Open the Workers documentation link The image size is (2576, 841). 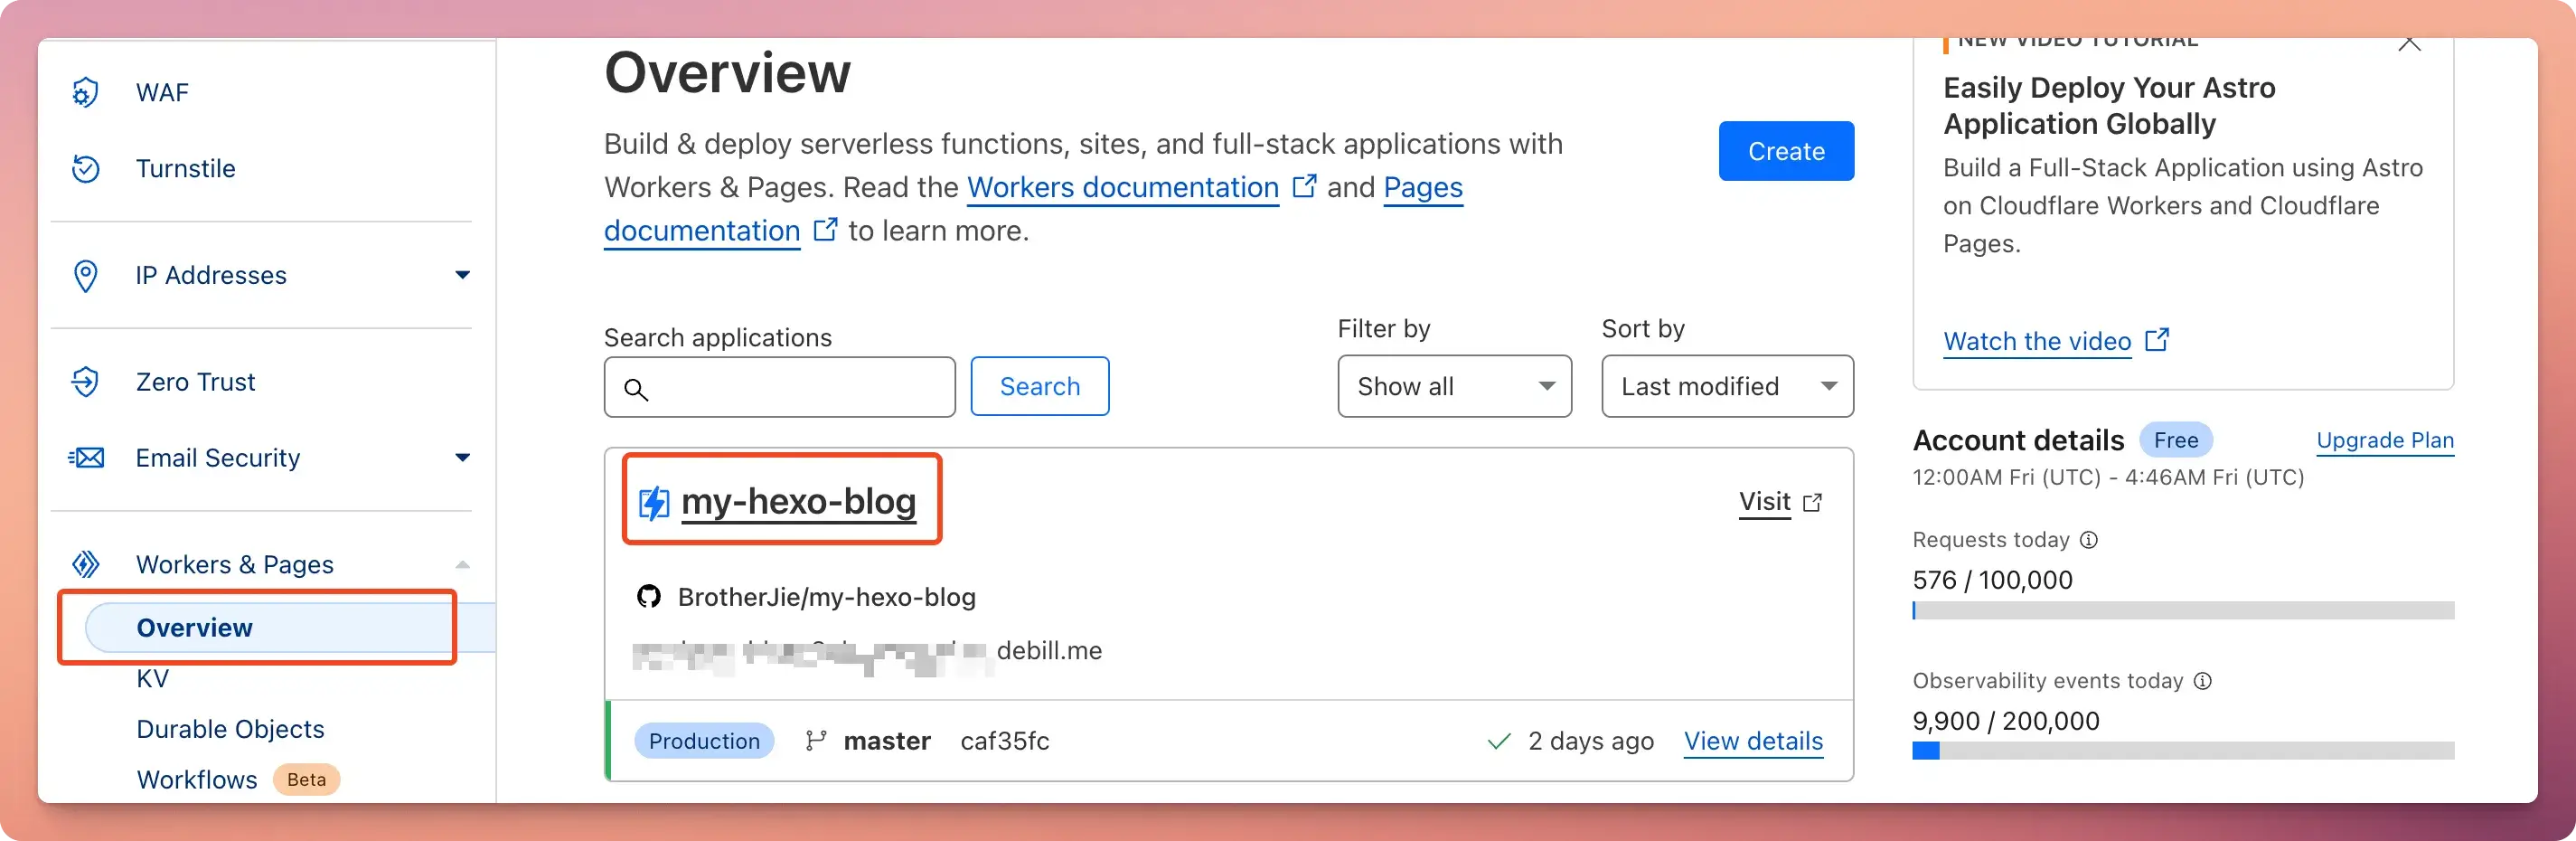coord(1123,187)
